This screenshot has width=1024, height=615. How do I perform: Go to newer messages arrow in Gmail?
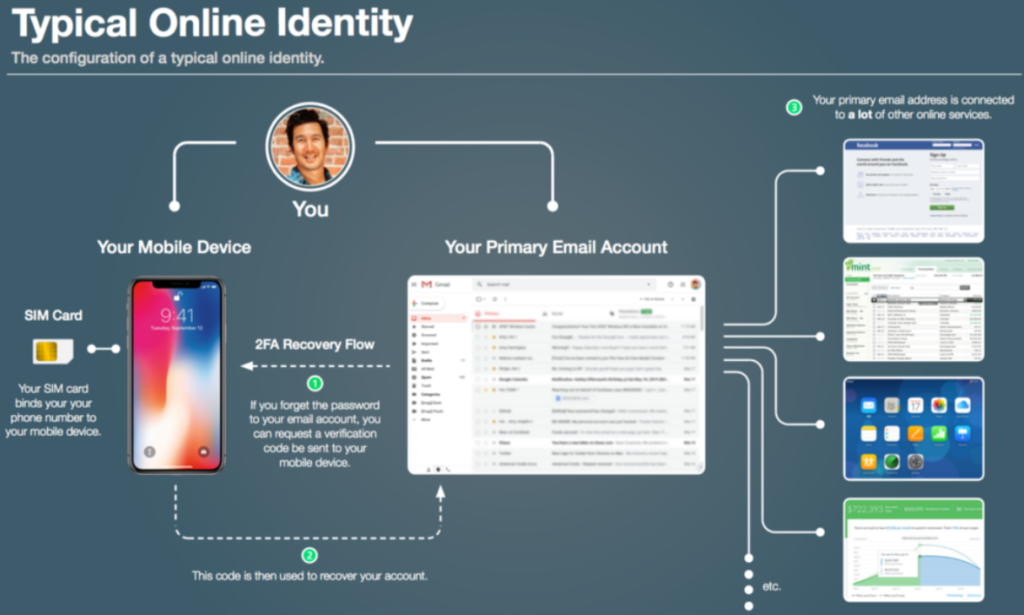click(672, 299)
